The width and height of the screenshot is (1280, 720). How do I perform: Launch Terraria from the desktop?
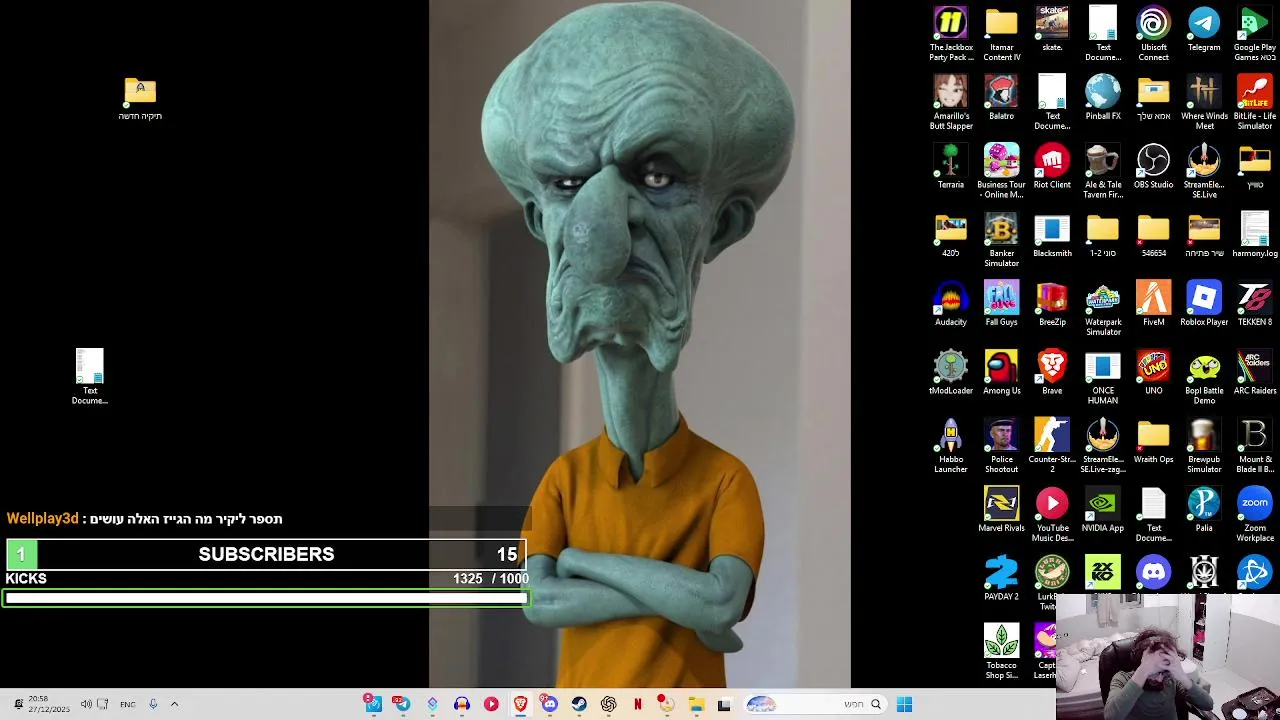(951, 167)
